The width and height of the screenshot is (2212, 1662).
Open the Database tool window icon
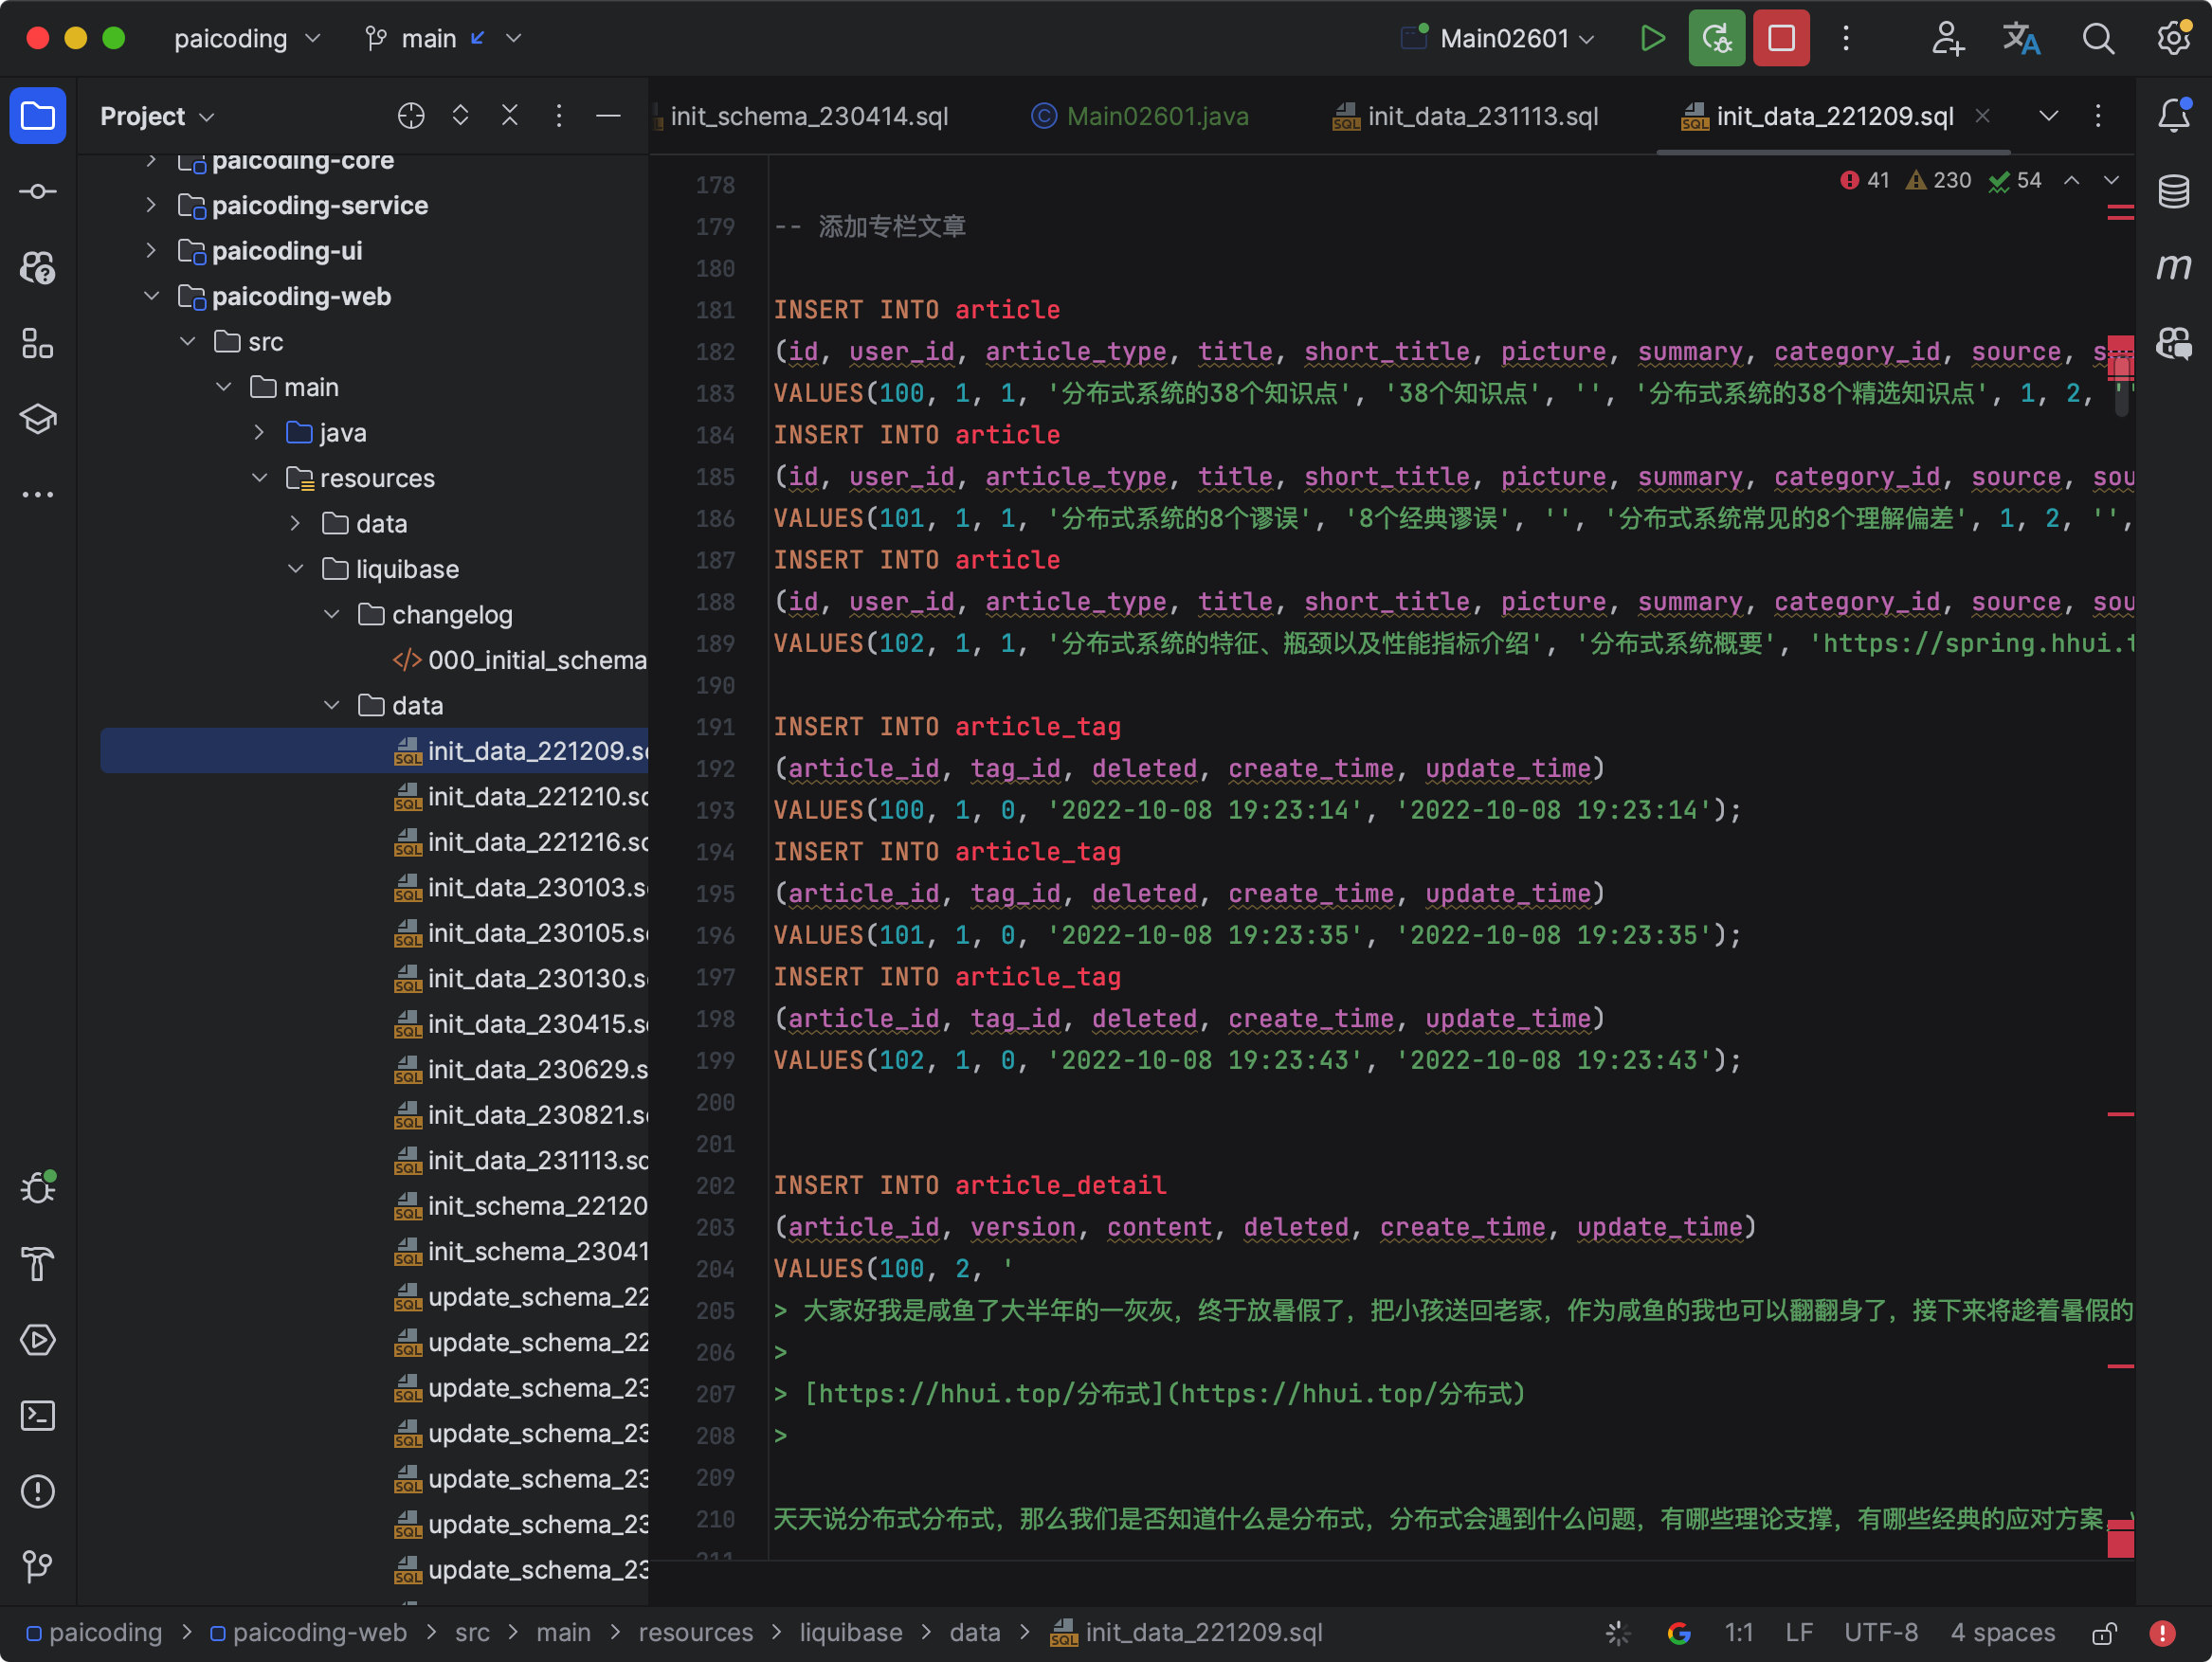point(2173,191)
